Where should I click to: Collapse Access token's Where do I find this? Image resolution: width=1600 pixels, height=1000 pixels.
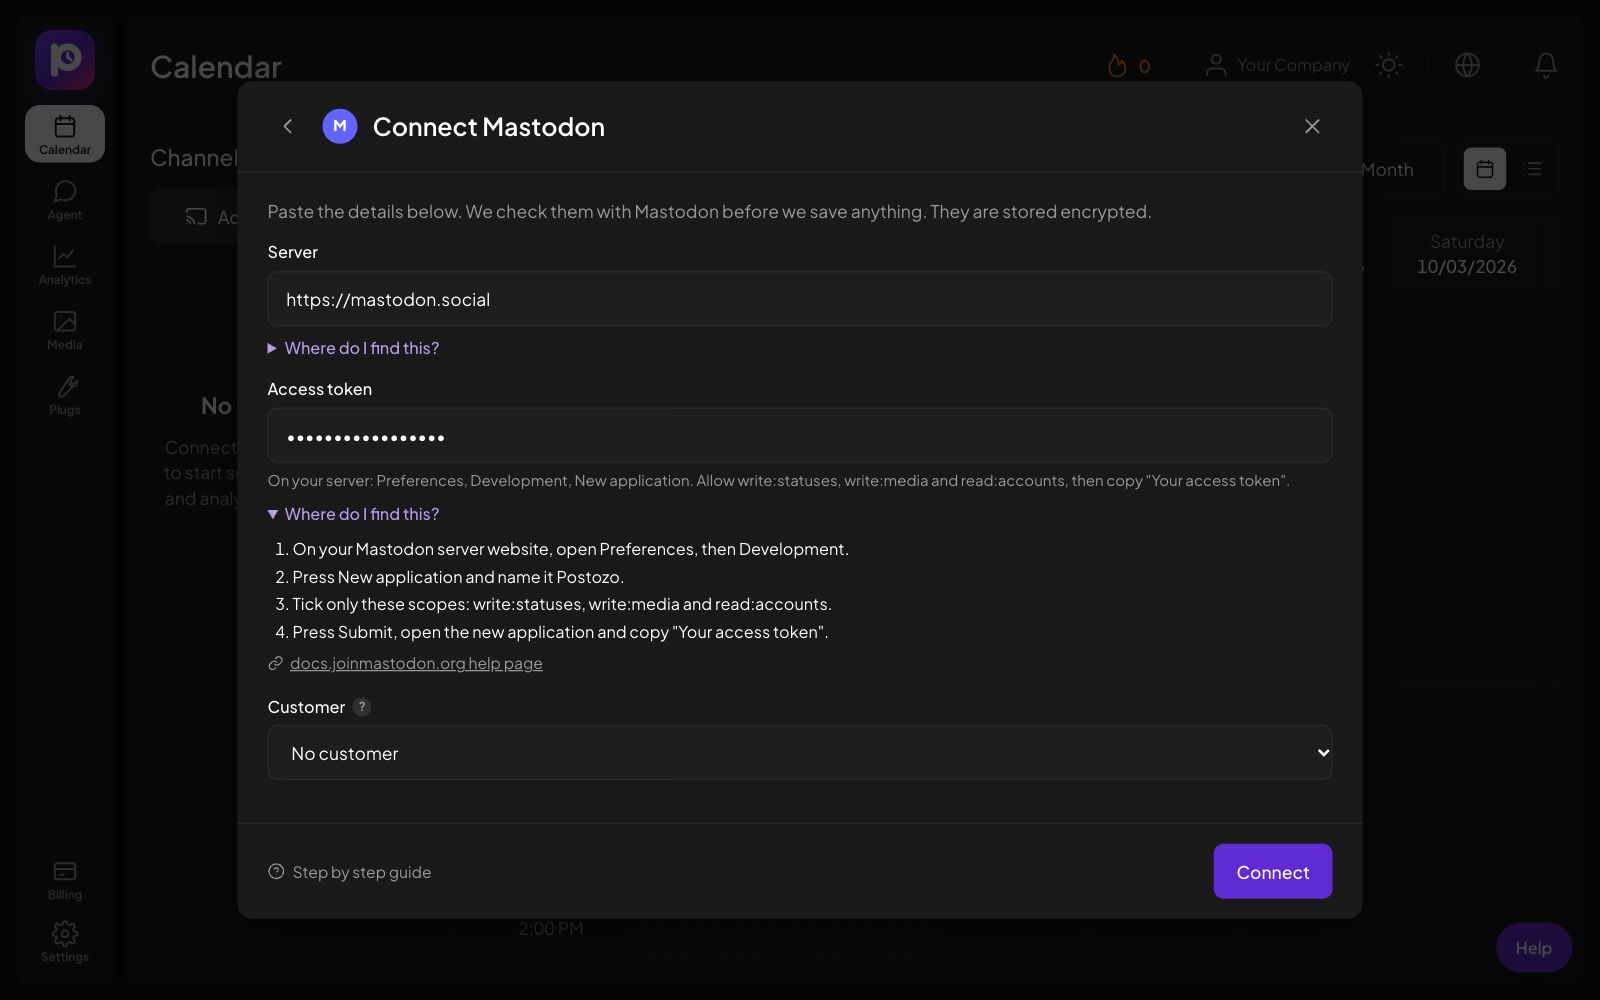pyautogui.click(x=353, y=514)
